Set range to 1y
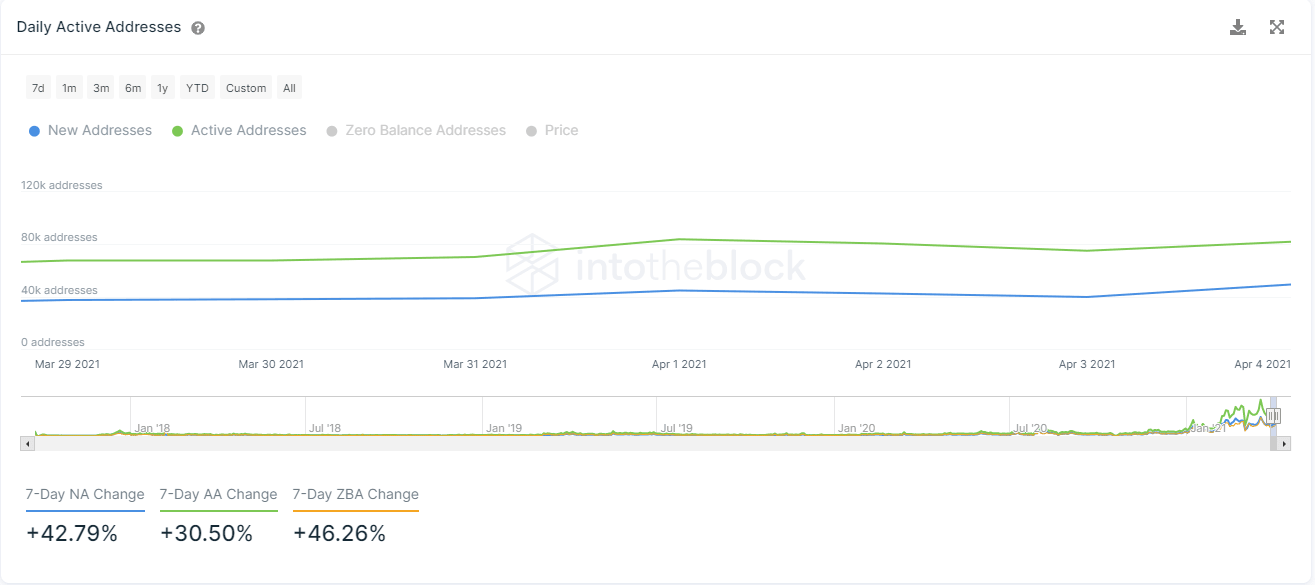 click(162, 88)
